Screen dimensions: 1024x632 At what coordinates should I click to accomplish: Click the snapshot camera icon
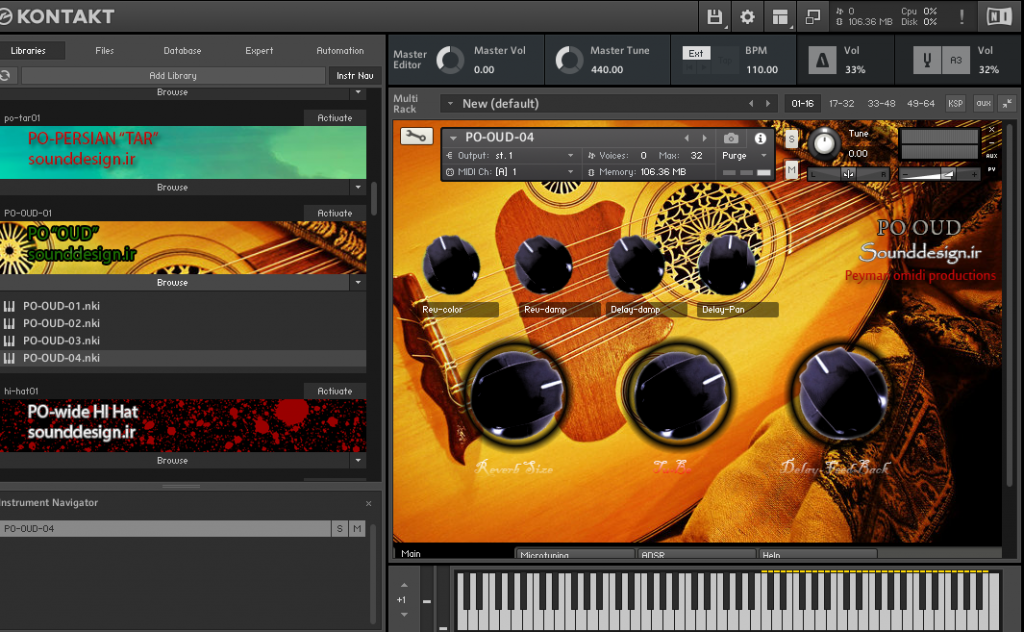[731, 138]
